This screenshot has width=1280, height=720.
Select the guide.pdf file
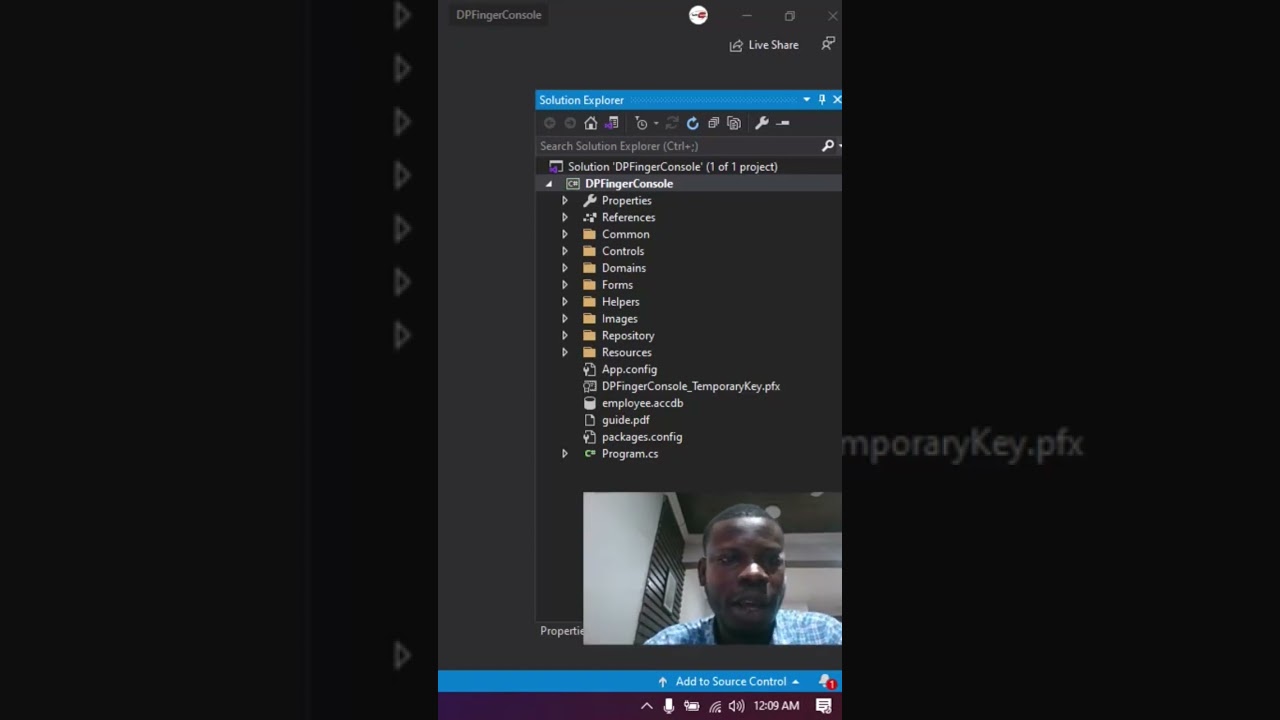(x=625, y=420)
